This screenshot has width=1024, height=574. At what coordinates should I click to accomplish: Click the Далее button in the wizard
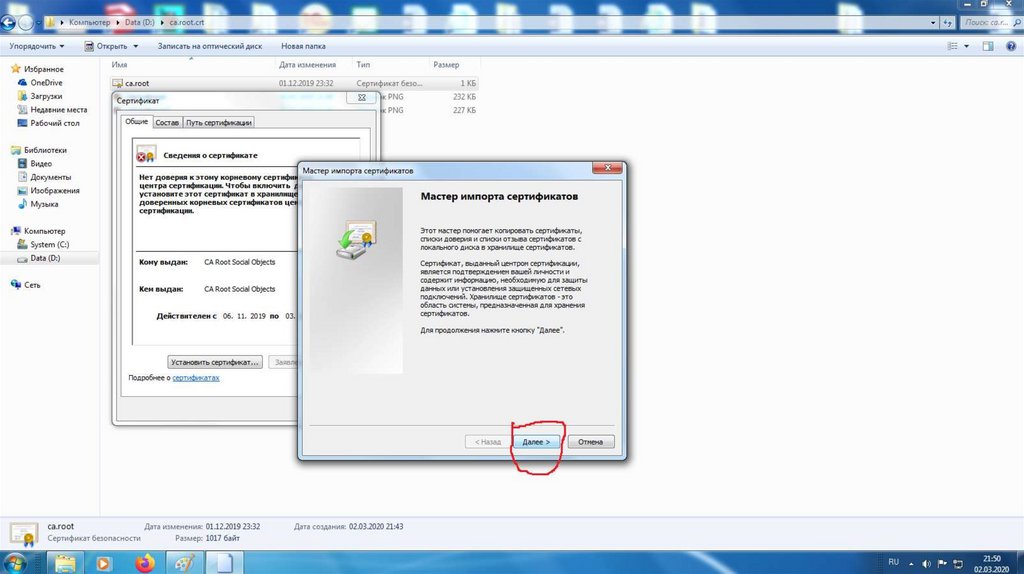click(537, 441)
